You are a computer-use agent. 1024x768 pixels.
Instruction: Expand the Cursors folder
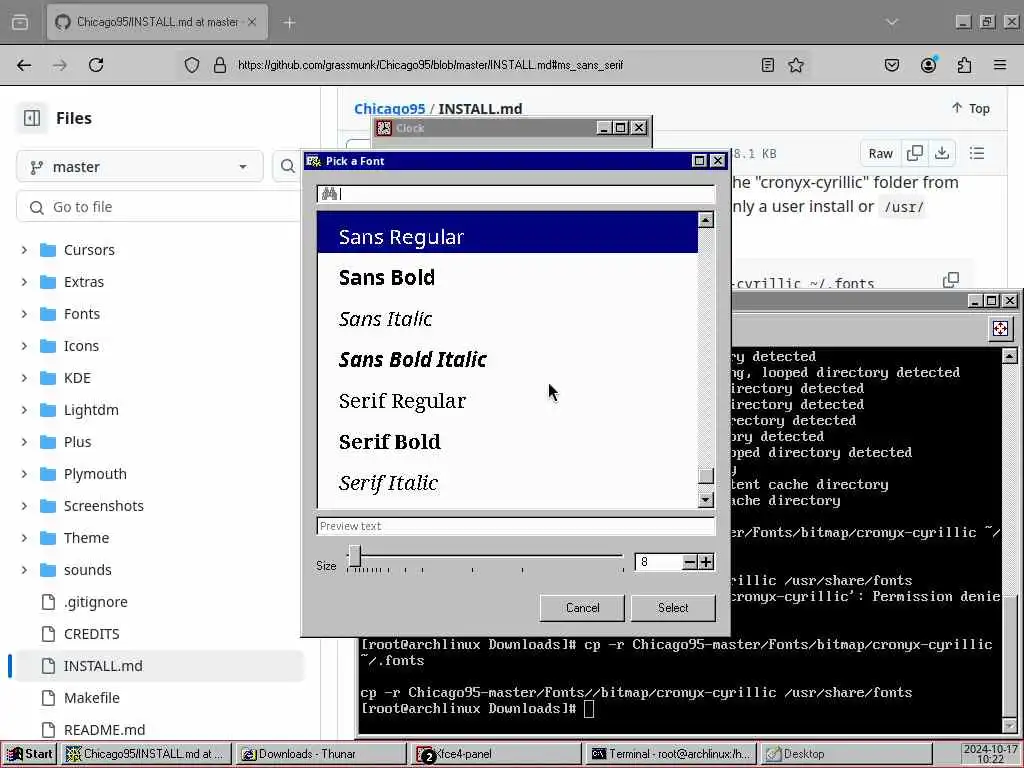[24, 250]
